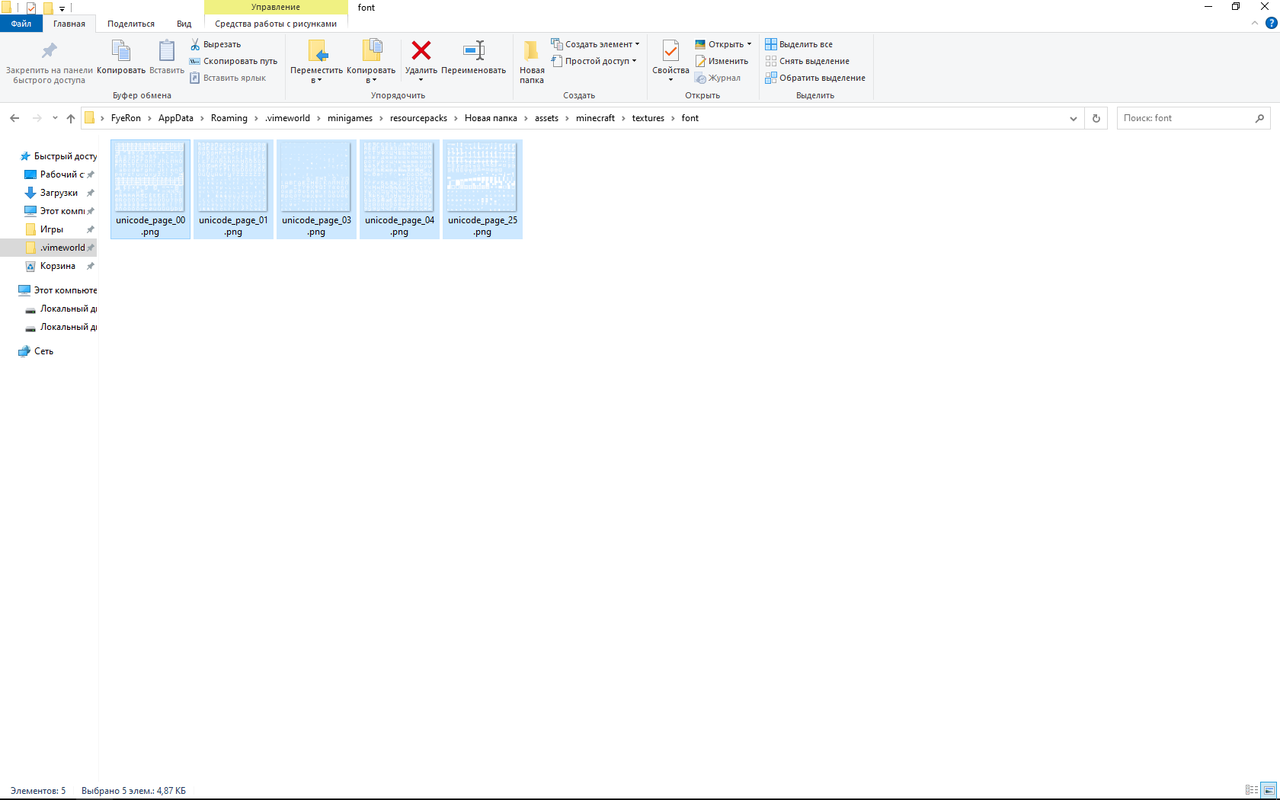Refresh the folder view in address bar
The image size is (1280, 800).
(x=1096, y=118)
